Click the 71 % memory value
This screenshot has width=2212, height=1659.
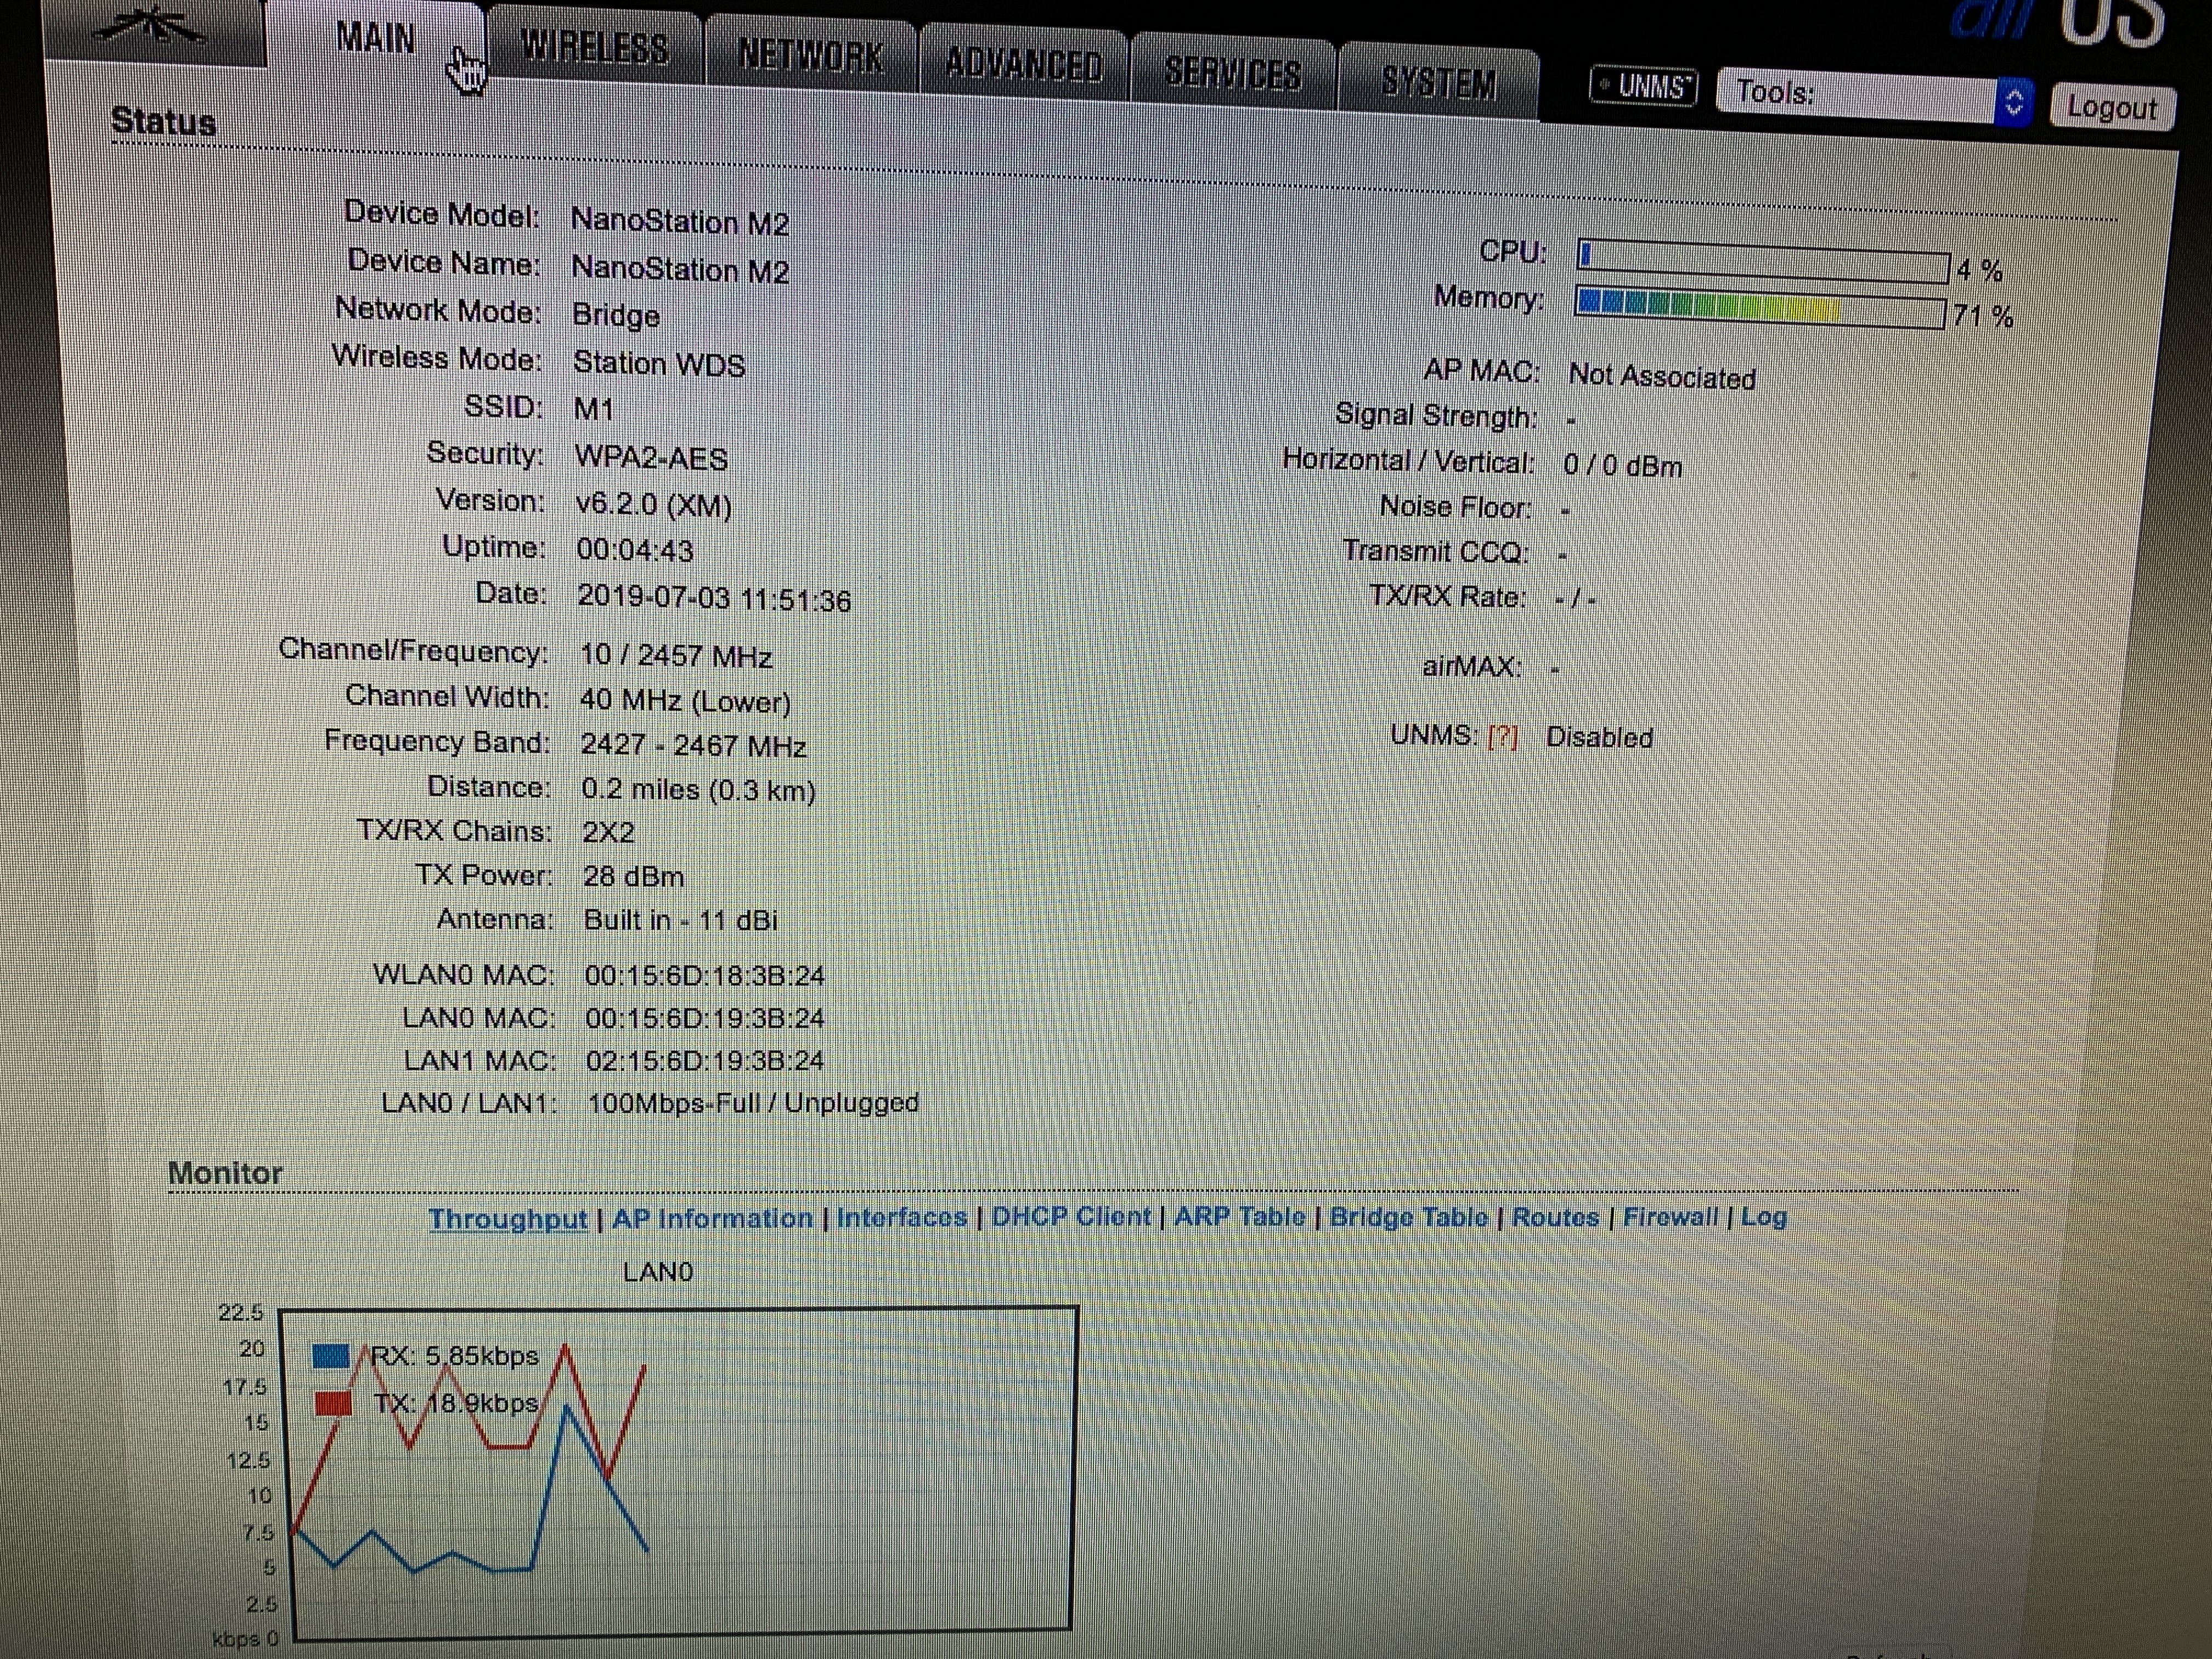pos(1983,316)
